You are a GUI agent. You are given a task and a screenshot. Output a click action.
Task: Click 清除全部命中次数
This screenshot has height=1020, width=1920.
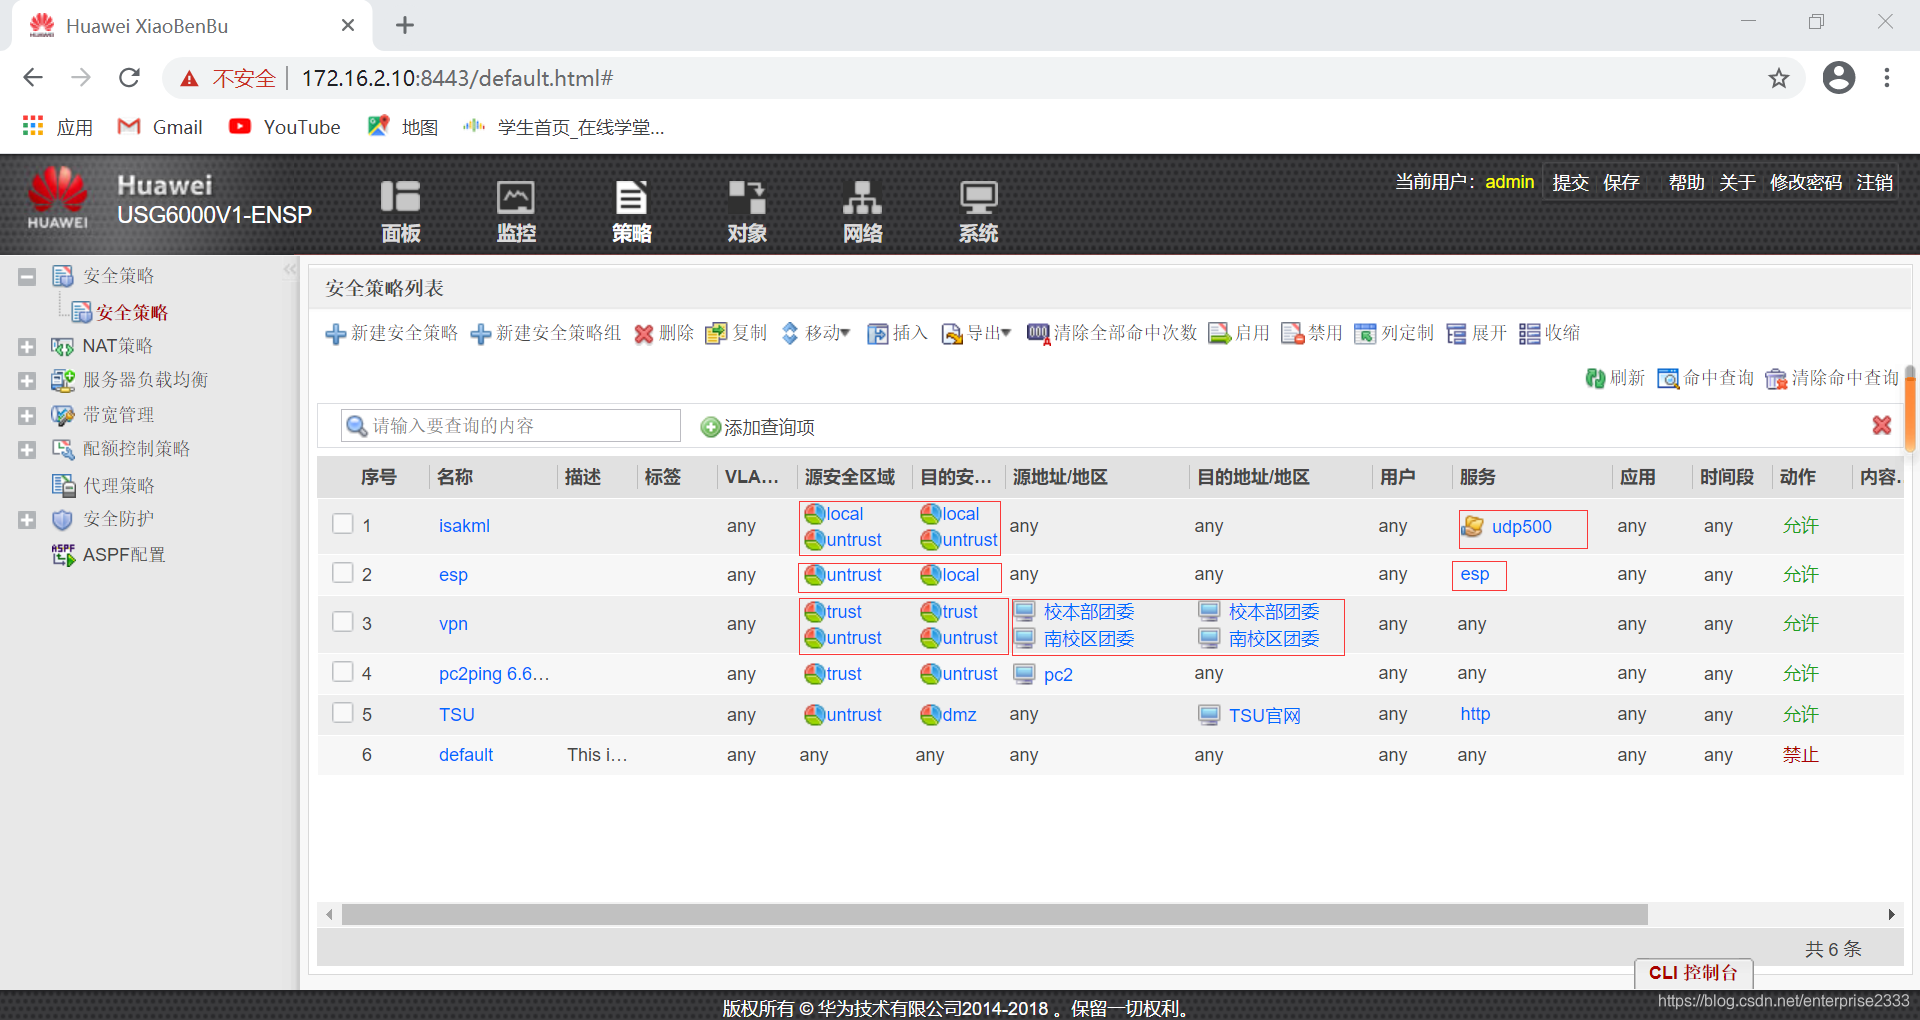tap(1112, 333)
